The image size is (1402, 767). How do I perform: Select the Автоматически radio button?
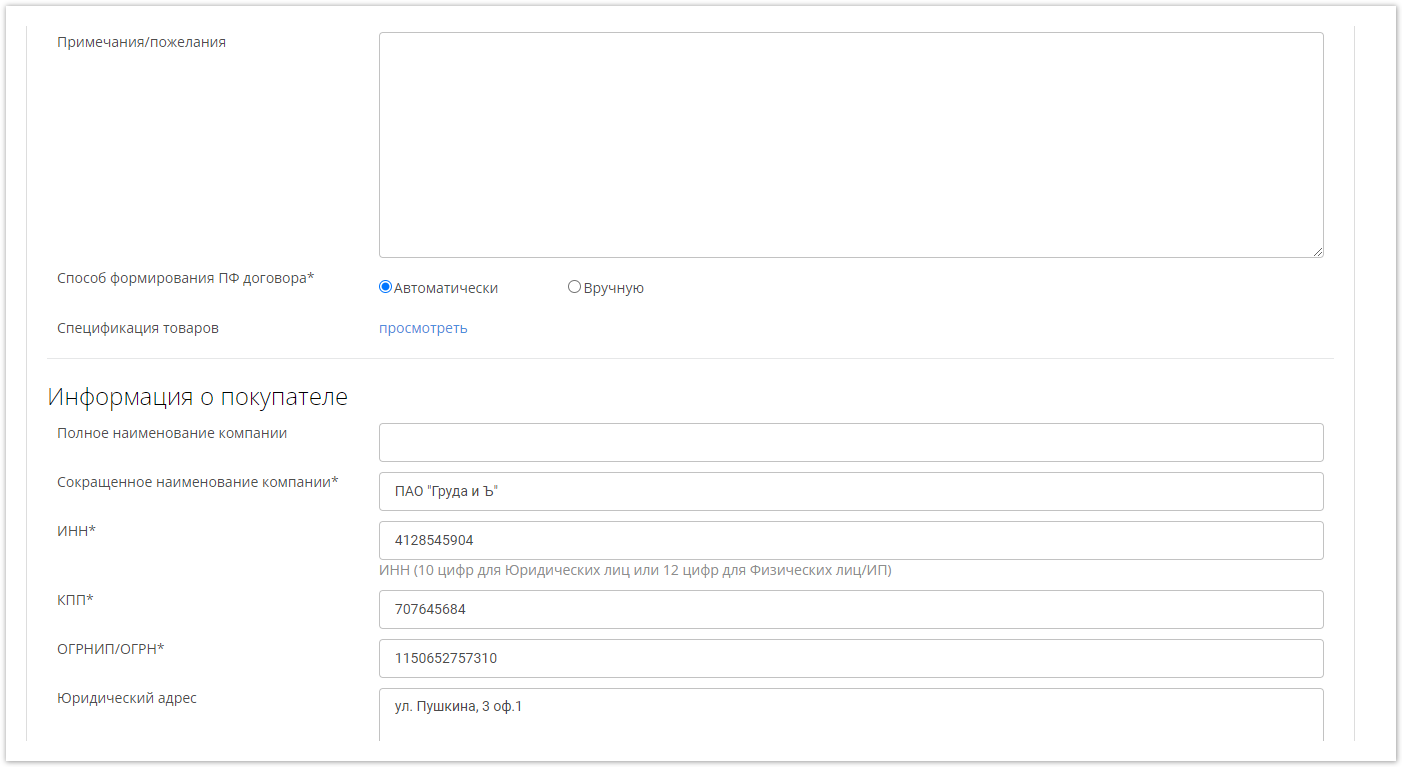point(385,287)
